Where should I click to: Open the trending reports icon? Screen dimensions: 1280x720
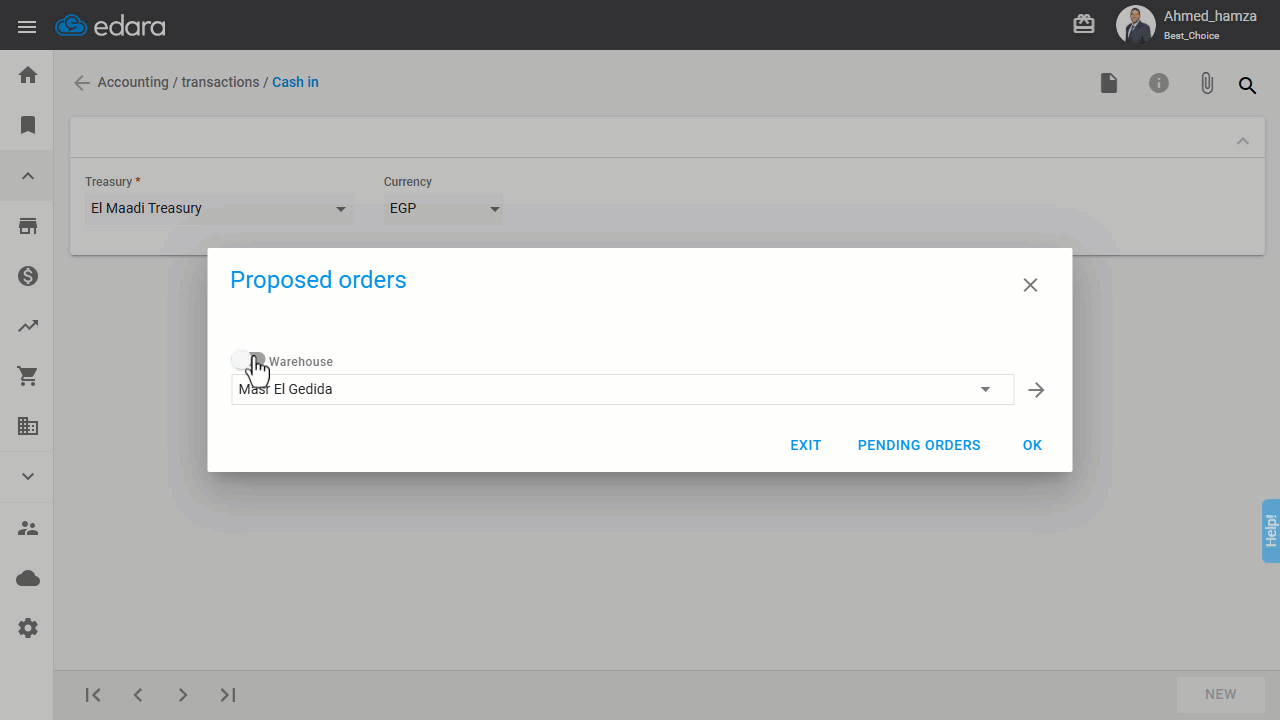pos(28,326)
